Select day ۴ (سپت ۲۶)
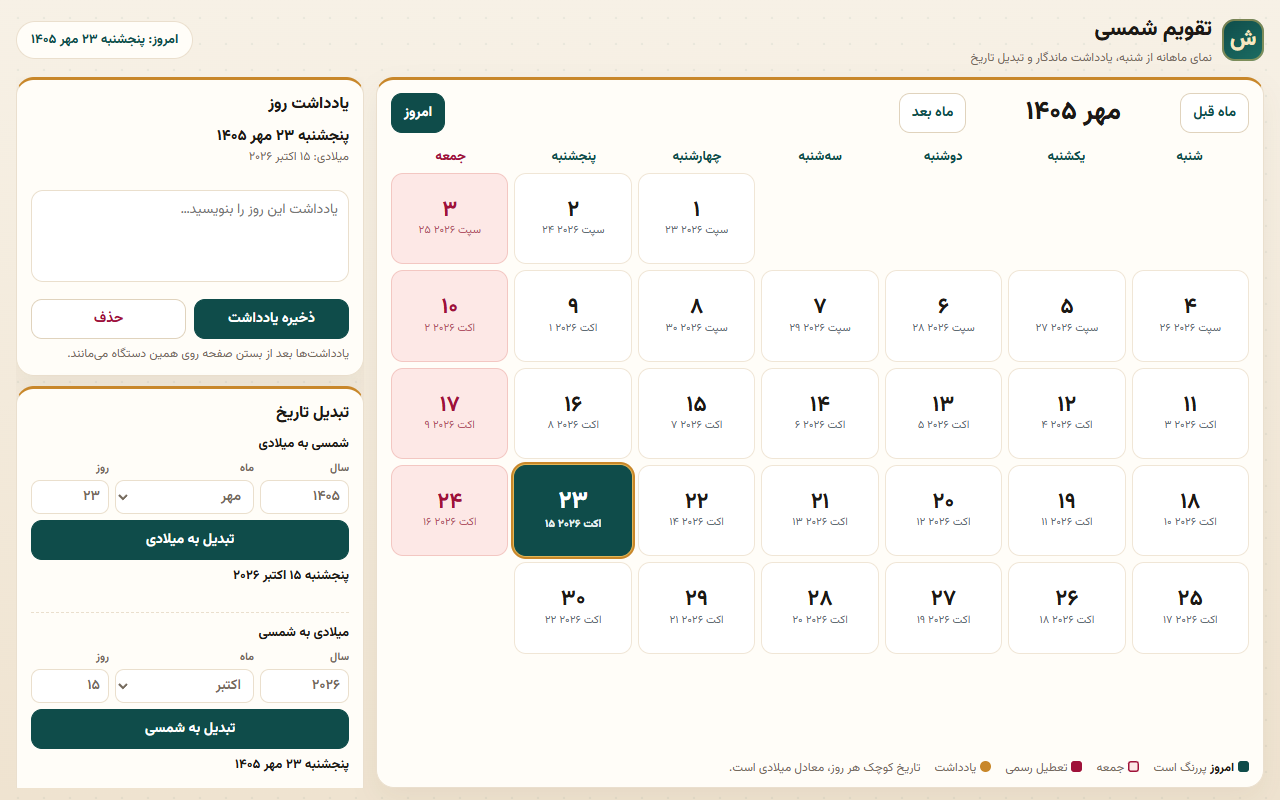Viewport: 1280px width, 800px height. pyautogui.click(x=1190, y=316)
